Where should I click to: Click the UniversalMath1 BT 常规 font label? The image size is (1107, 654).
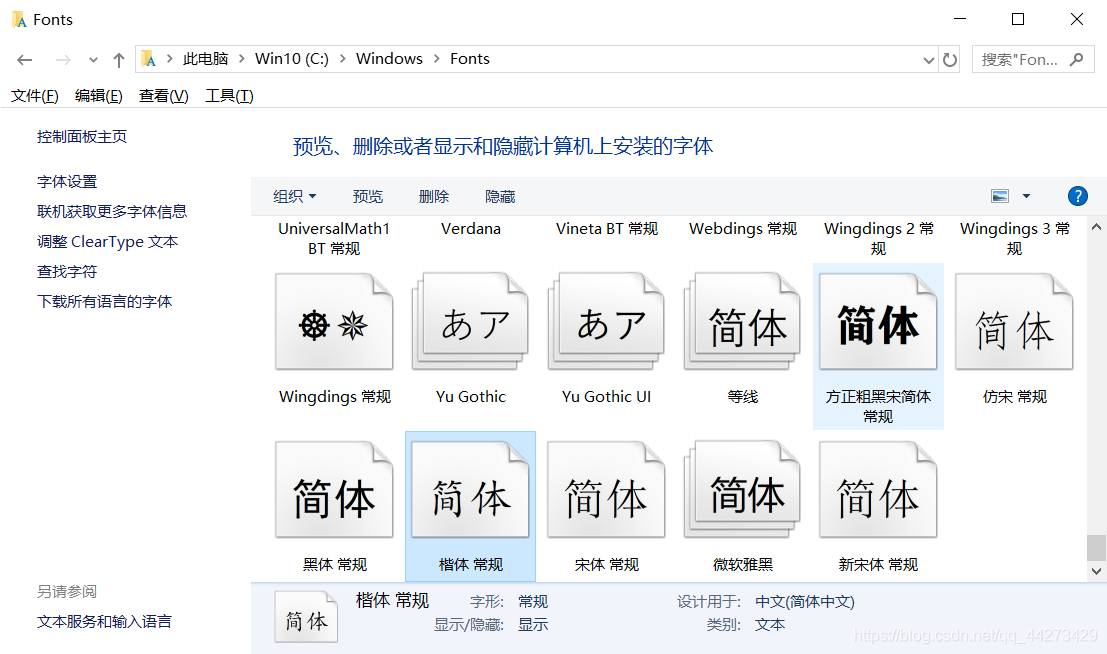[334, 239]
